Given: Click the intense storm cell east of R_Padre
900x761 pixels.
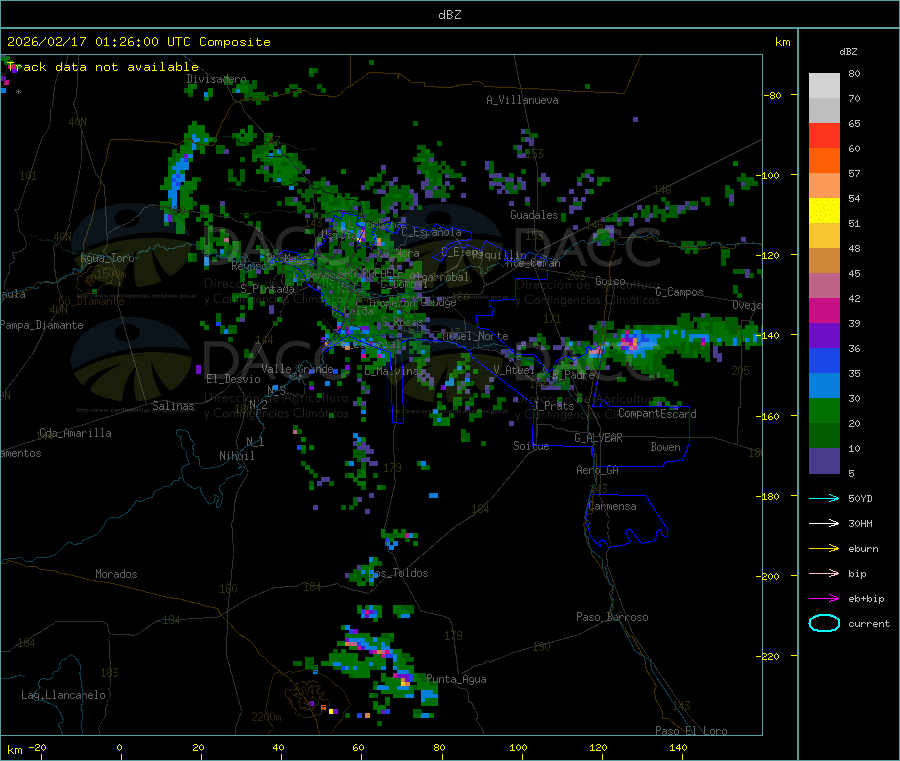Looking at the screenshot, I should click(633, 342).
